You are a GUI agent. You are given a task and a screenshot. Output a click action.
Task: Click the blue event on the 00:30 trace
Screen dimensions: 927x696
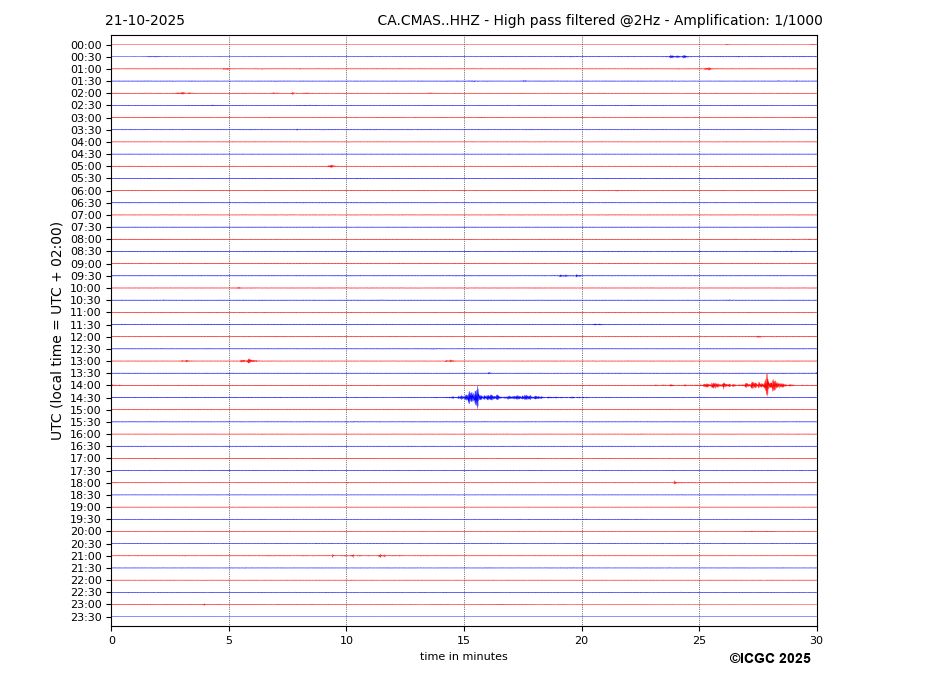pyautogui.click(x=677, y=57)
